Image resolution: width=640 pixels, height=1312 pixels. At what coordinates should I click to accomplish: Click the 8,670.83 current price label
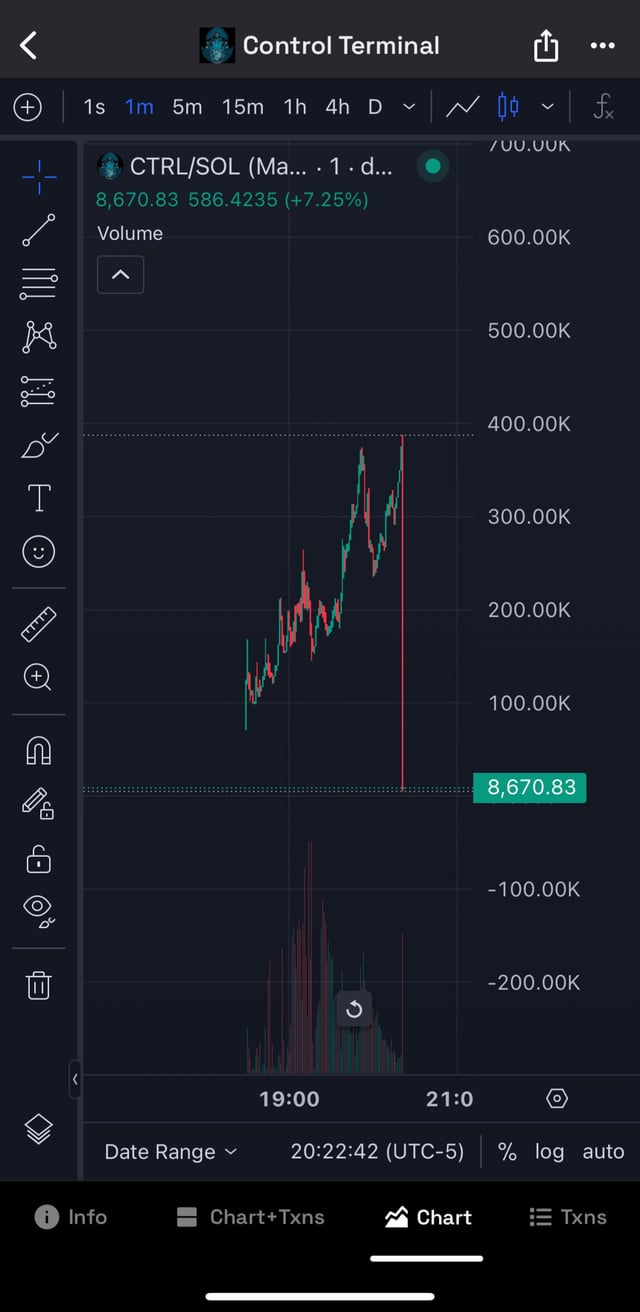pyautogui.click(x=531, y=787)
